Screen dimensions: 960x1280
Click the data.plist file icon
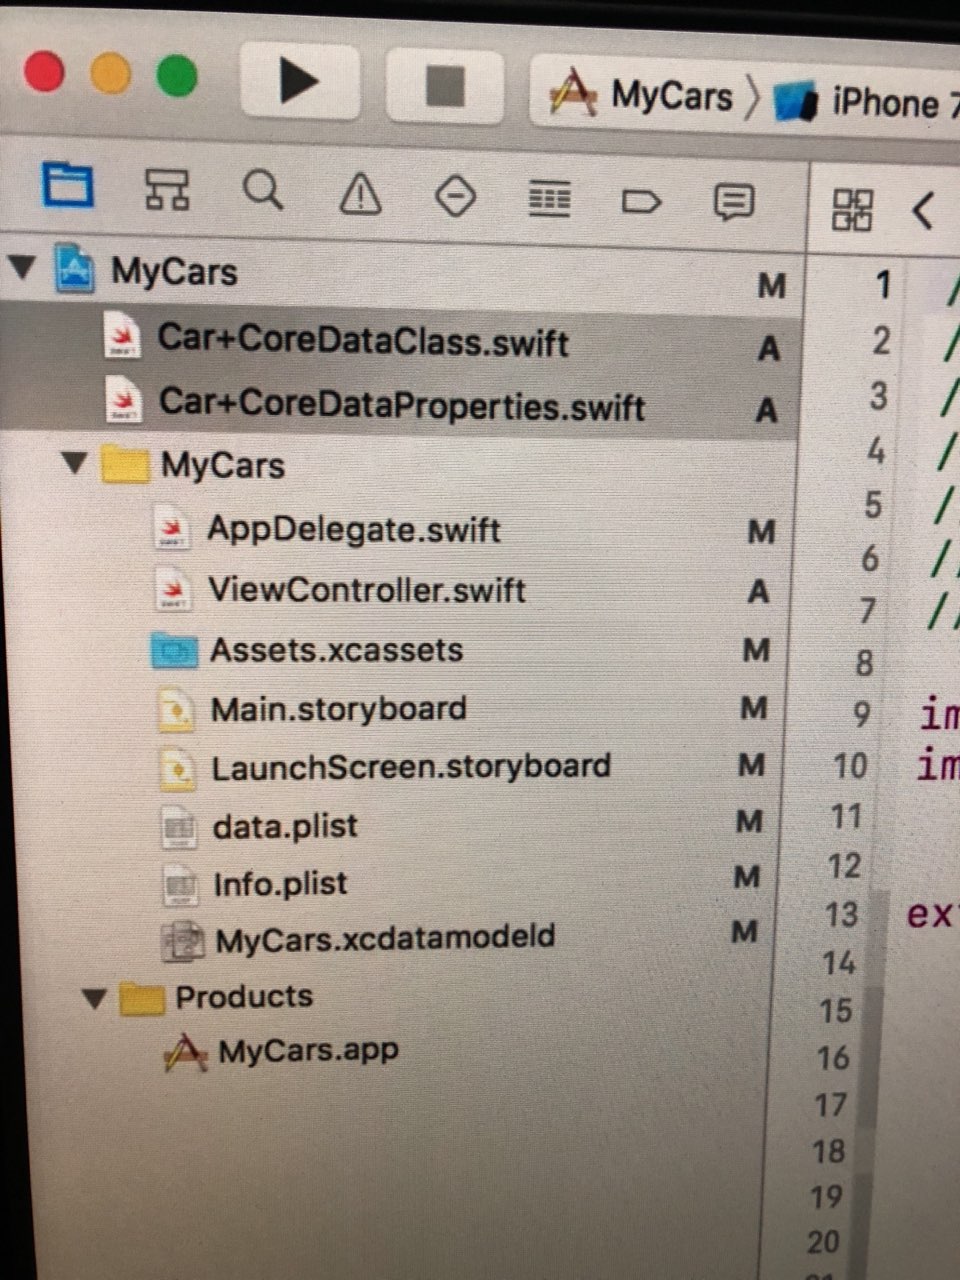178,828
